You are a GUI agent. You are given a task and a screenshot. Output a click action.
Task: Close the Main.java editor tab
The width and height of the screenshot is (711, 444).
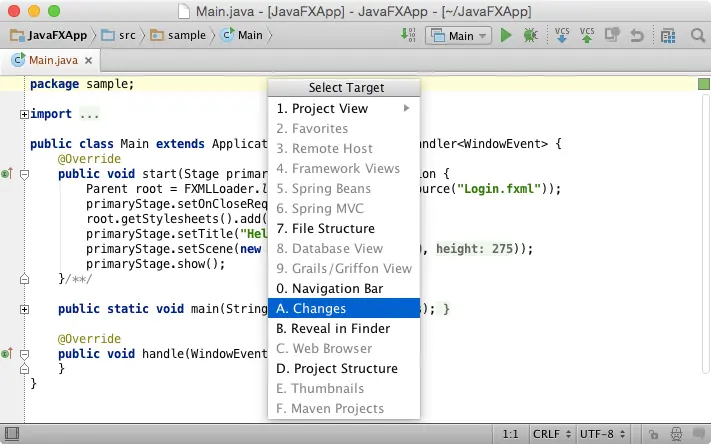(88, 60)
